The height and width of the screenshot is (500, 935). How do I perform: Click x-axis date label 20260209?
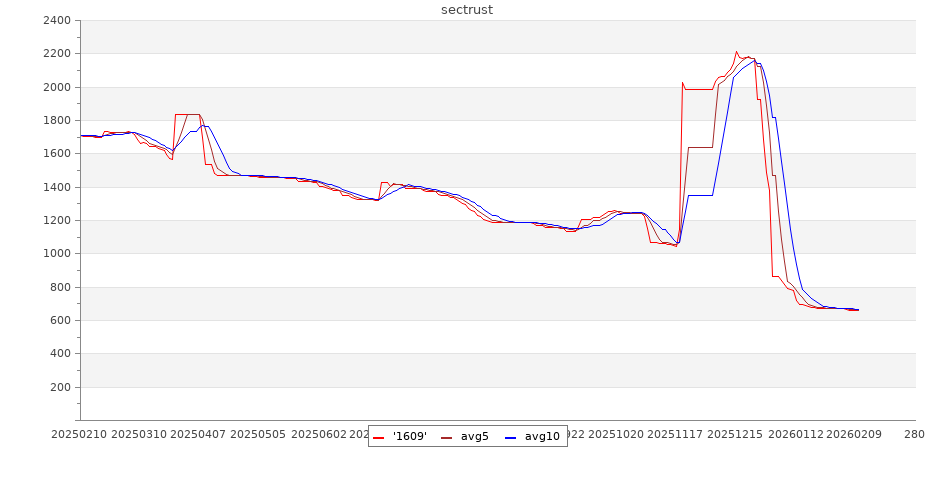(855, 435)
